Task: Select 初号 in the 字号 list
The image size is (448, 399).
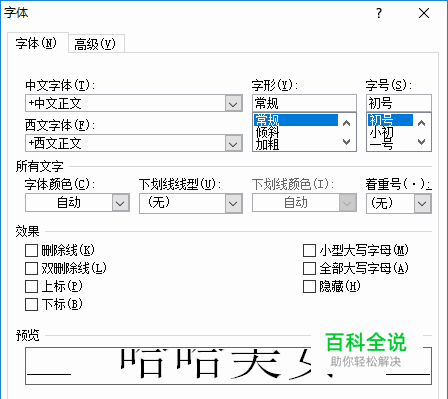Action: pyautogui.click(x=390, y=120)
